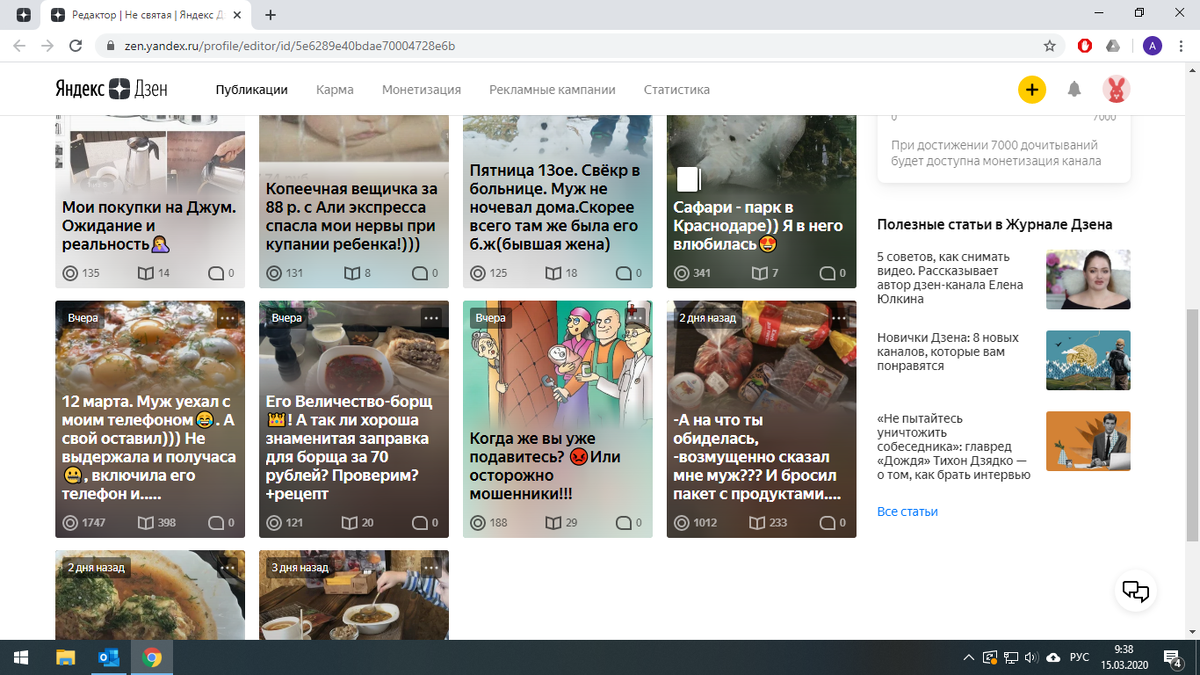1200x675 pixels.
Task: Click views icon showing 188
Action: pyautogui.click(x=478, y=522)
